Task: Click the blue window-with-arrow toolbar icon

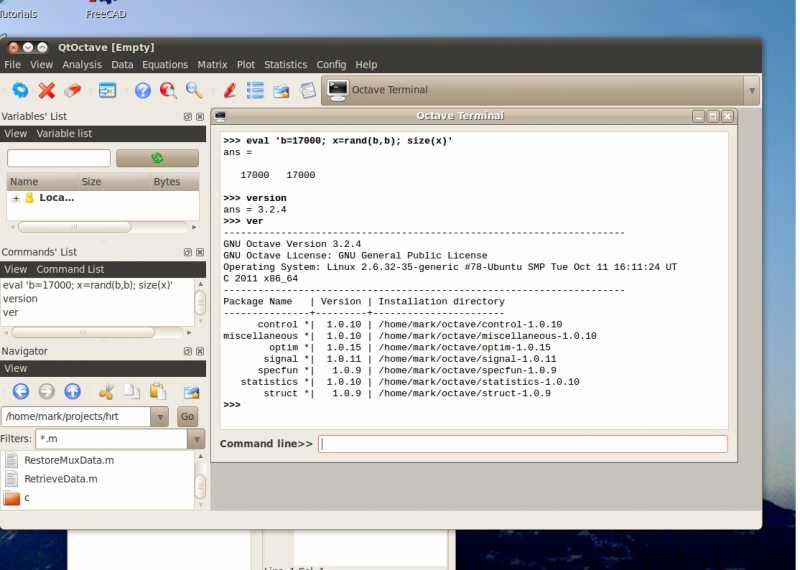Action: tap(107, 90)
